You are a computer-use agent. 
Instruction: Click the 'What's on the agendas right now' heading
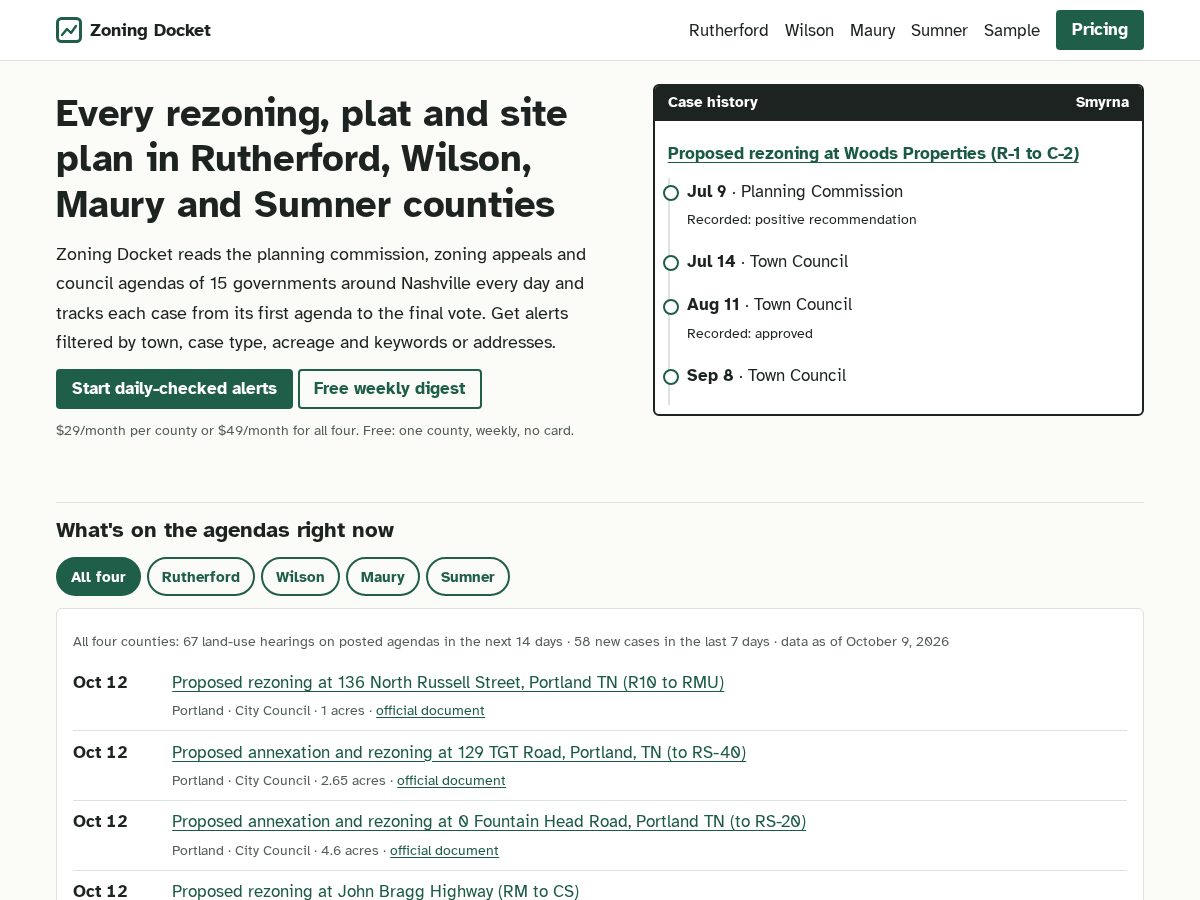tap(225, 530)
